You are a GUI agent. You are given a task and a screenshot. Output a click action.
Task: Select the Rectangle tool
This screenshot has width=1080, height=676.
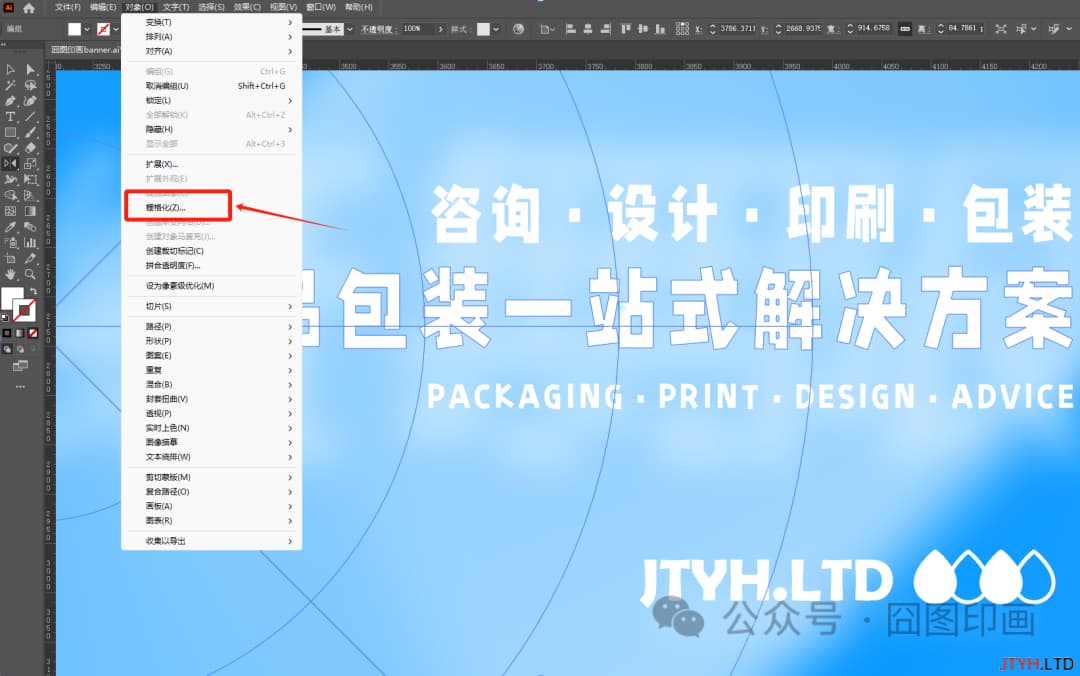[10, 132]
